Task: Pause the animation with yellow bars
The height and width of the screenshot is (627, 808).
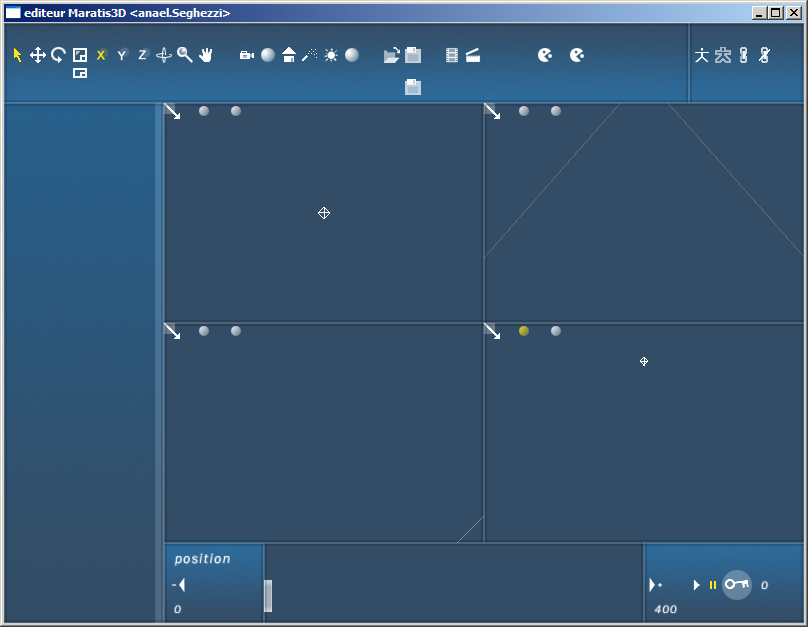Action: 713,585
